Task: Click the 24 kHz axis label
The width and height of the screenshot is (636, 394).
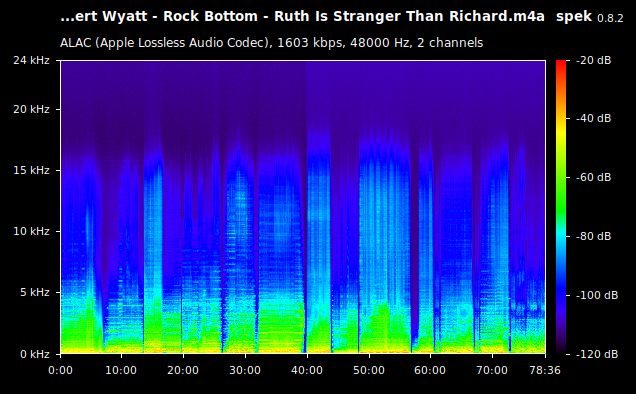Action: [31, 60]
